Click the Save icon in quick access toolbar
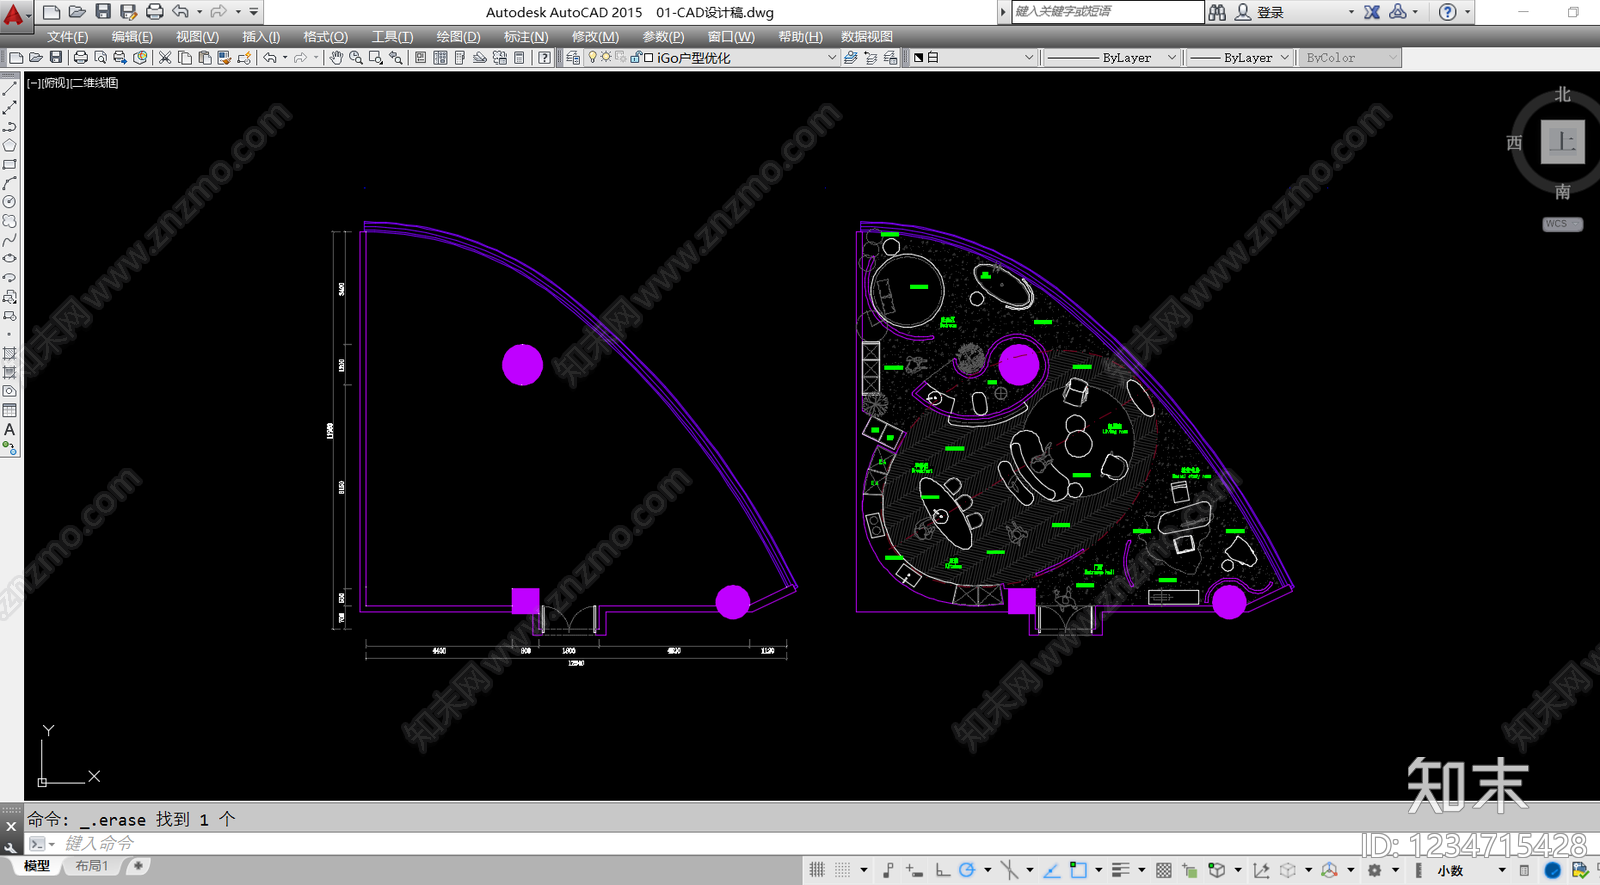This screenshot has width=1600, height=885. click(103, 12)
